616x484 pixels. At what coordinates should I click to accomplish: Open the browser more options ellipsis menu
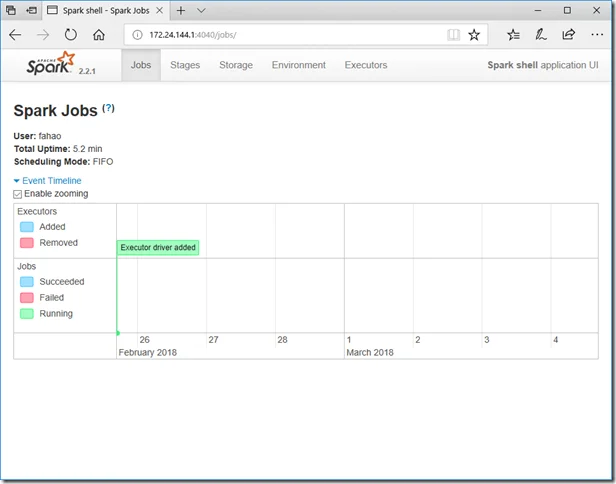pyautogui.click(x=596, y=34)
